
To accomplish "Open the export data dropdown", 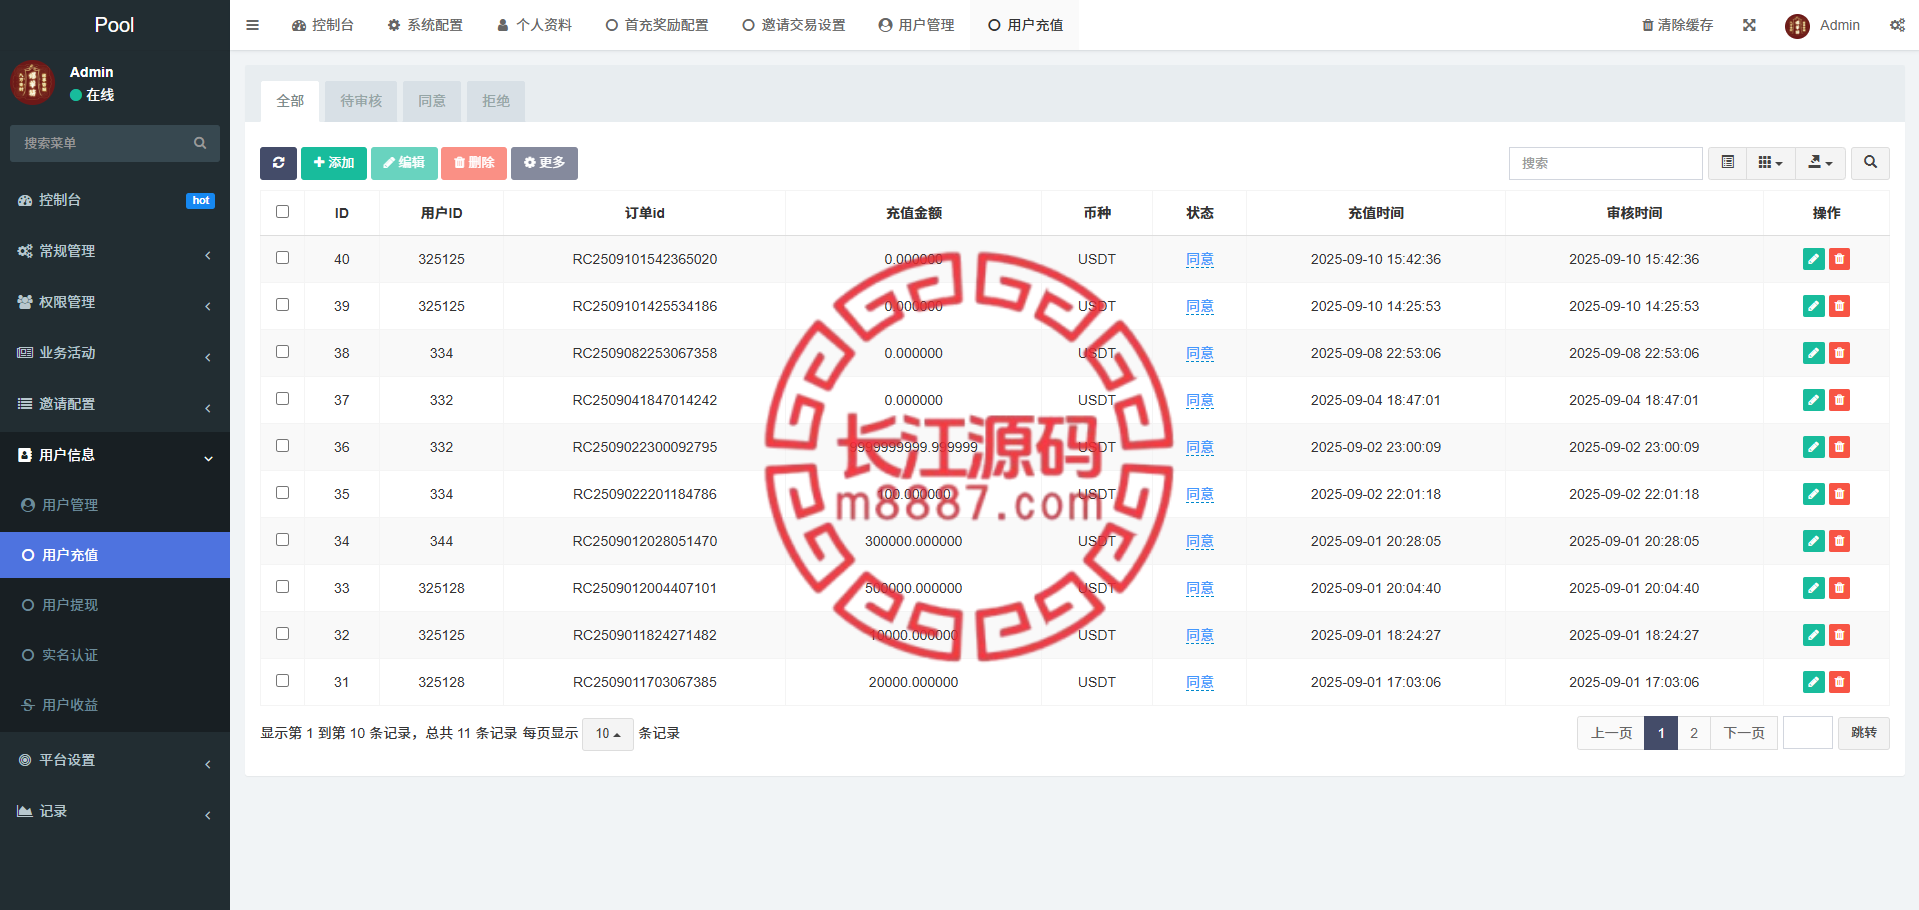I will click(x=1820, y=163).
